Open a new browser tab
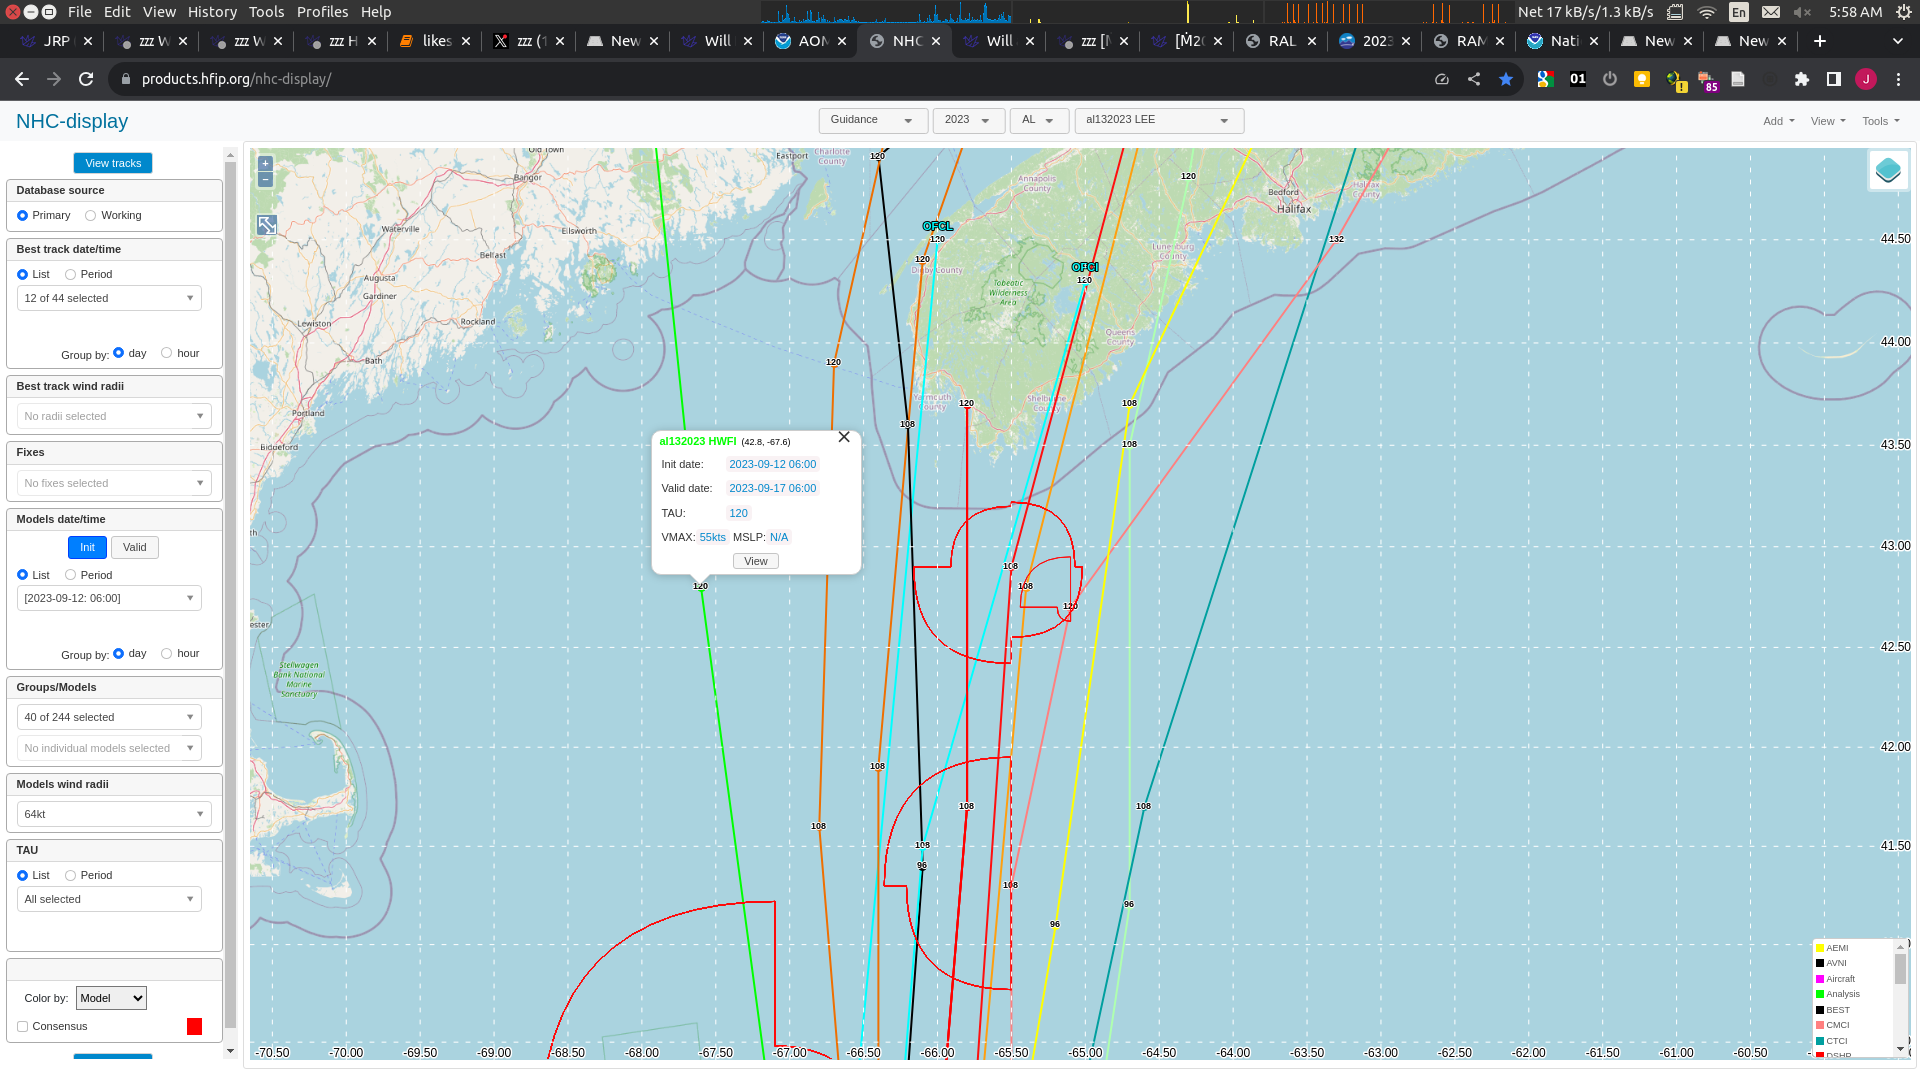Screen dimensions: 1920x1080 point(1820,41)
